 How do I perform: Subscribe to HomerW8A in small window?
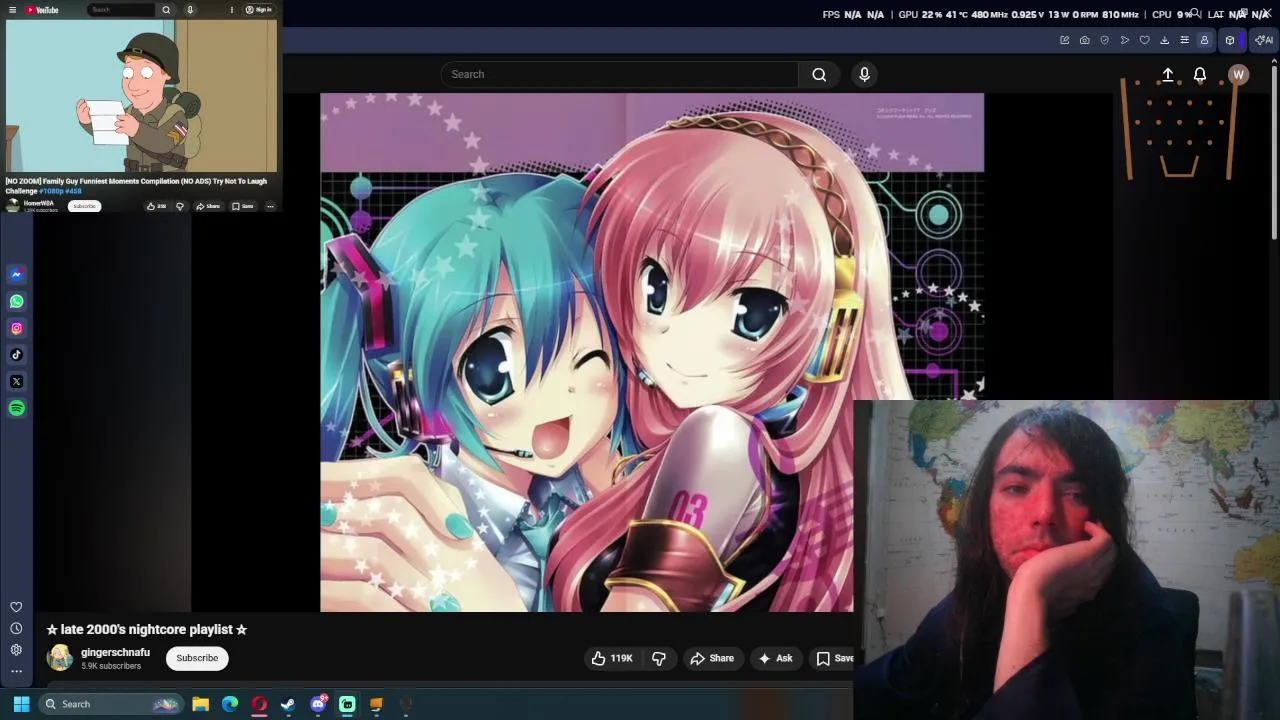click(84, 206)
